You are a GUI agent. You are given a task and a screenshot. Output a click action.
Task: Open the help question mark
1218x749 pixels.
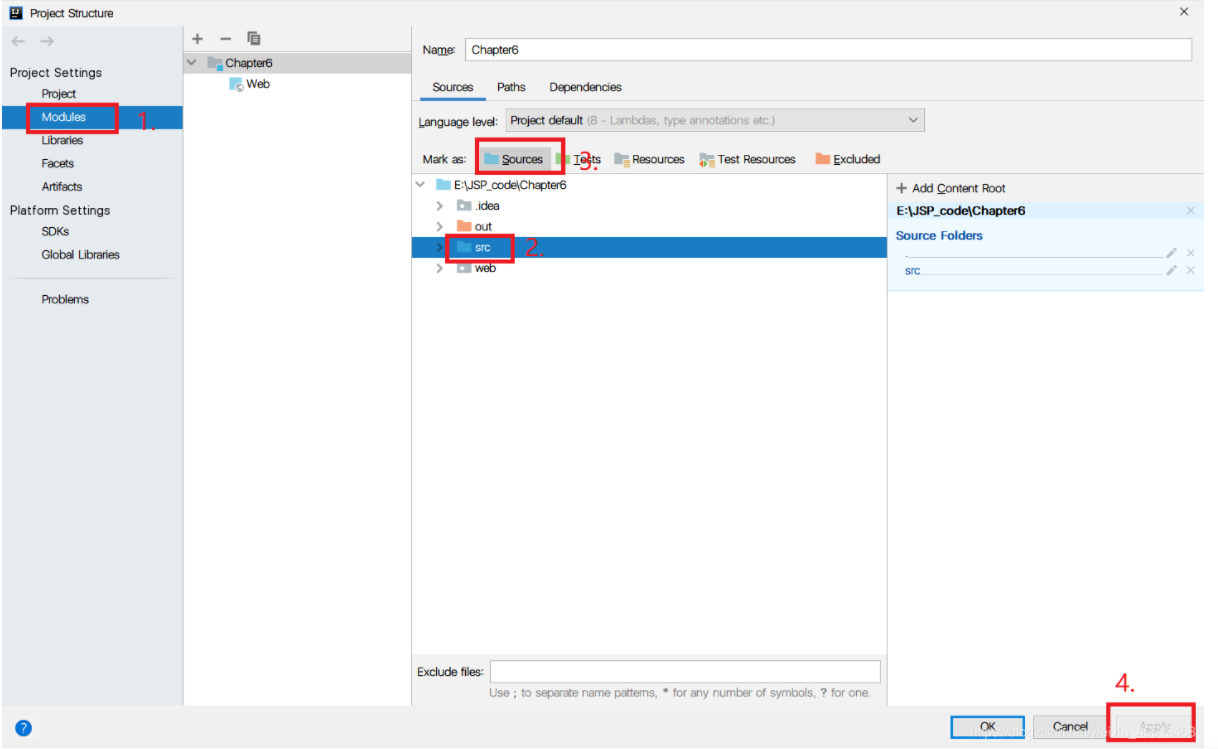23,728
